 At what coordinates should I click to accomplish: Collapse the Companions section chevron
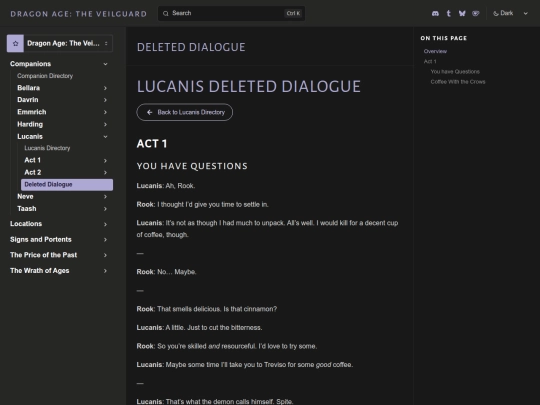point(105,64)
